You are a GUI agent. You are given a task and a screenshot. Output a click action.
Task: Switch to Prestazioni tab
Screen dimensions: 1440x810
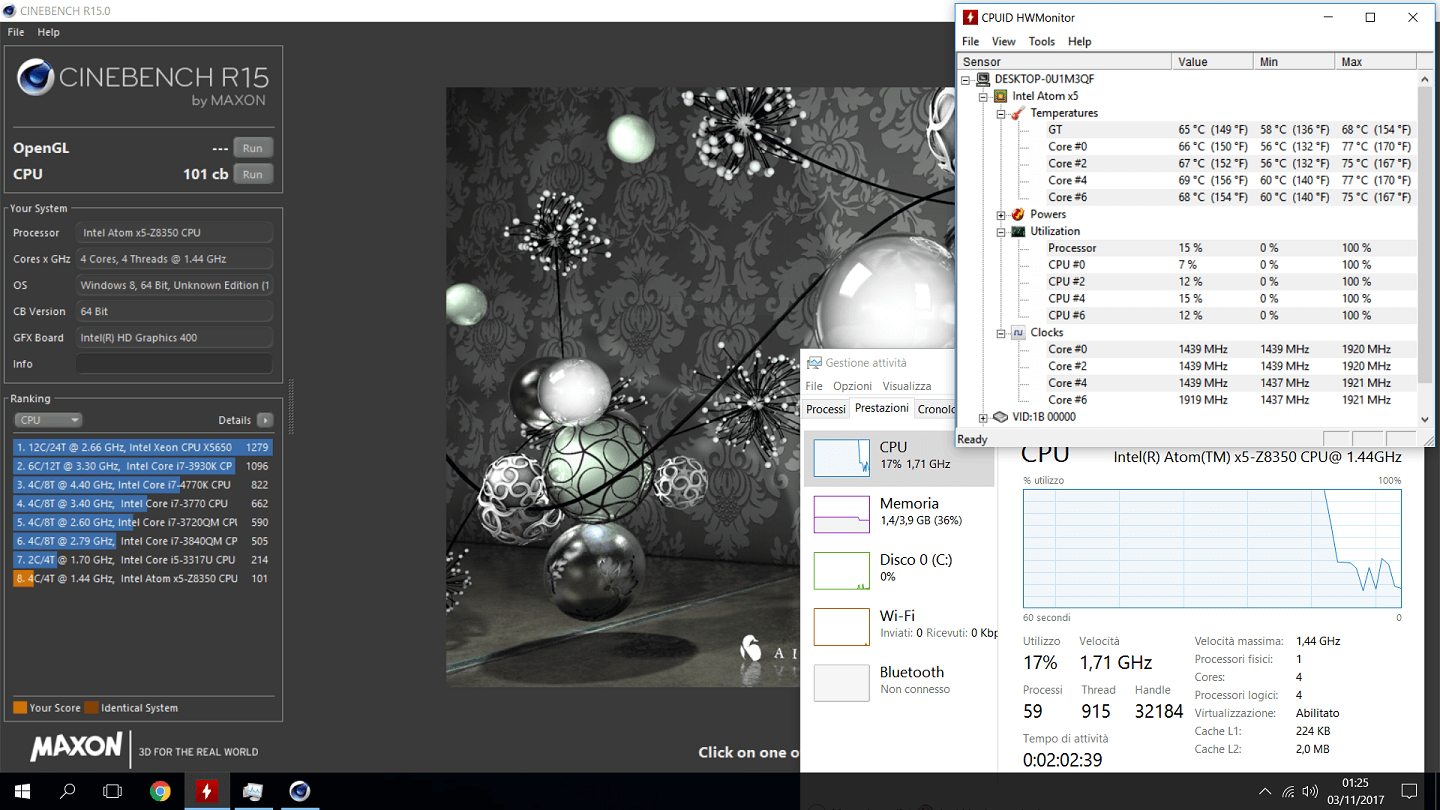[x=882, y=408]
